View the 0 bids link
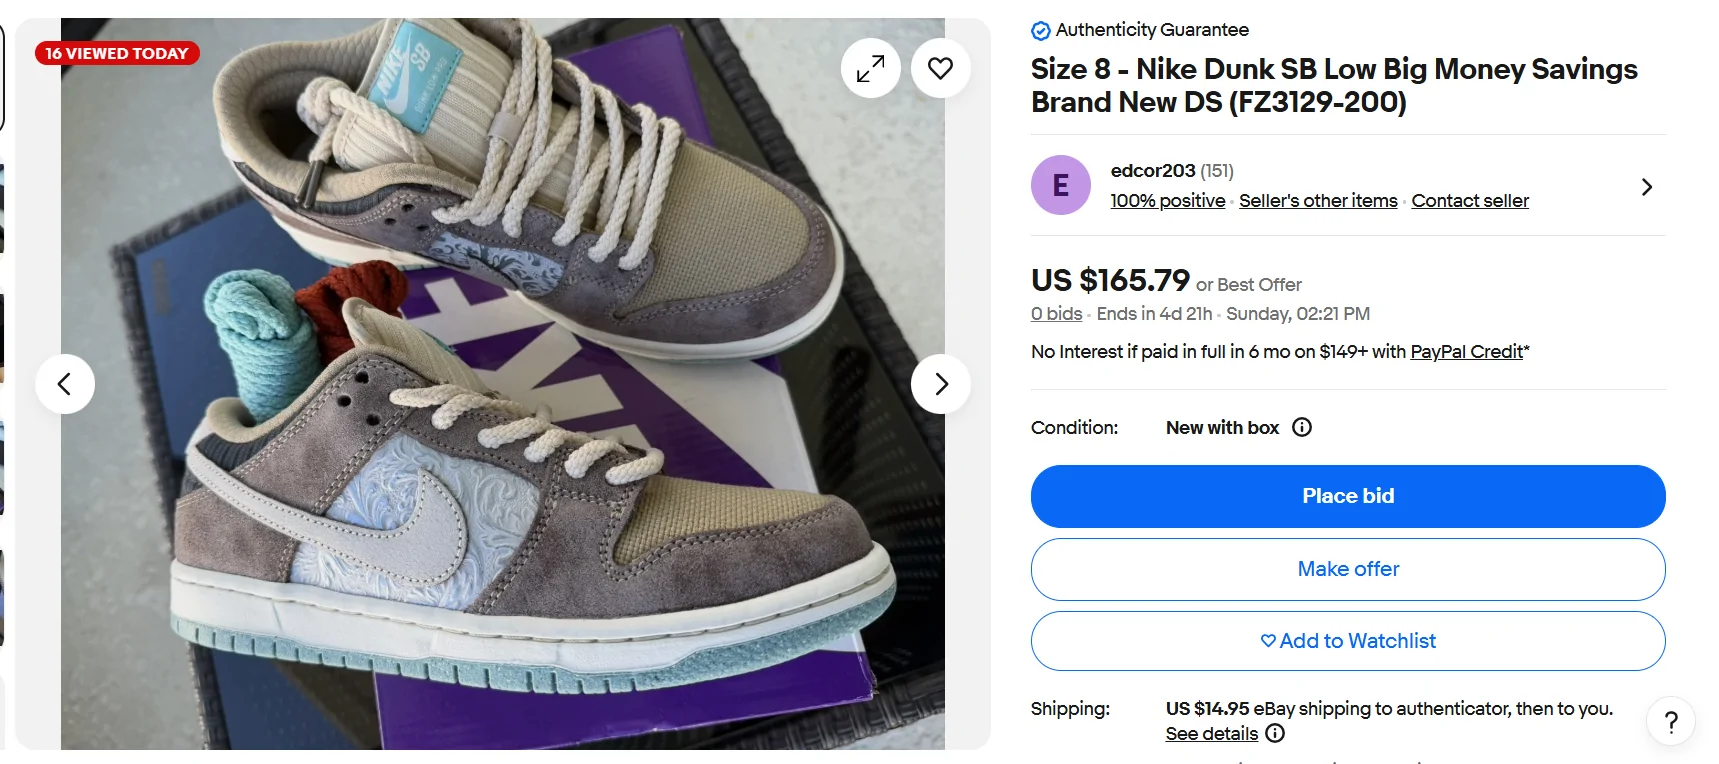 click(1055, 313)
